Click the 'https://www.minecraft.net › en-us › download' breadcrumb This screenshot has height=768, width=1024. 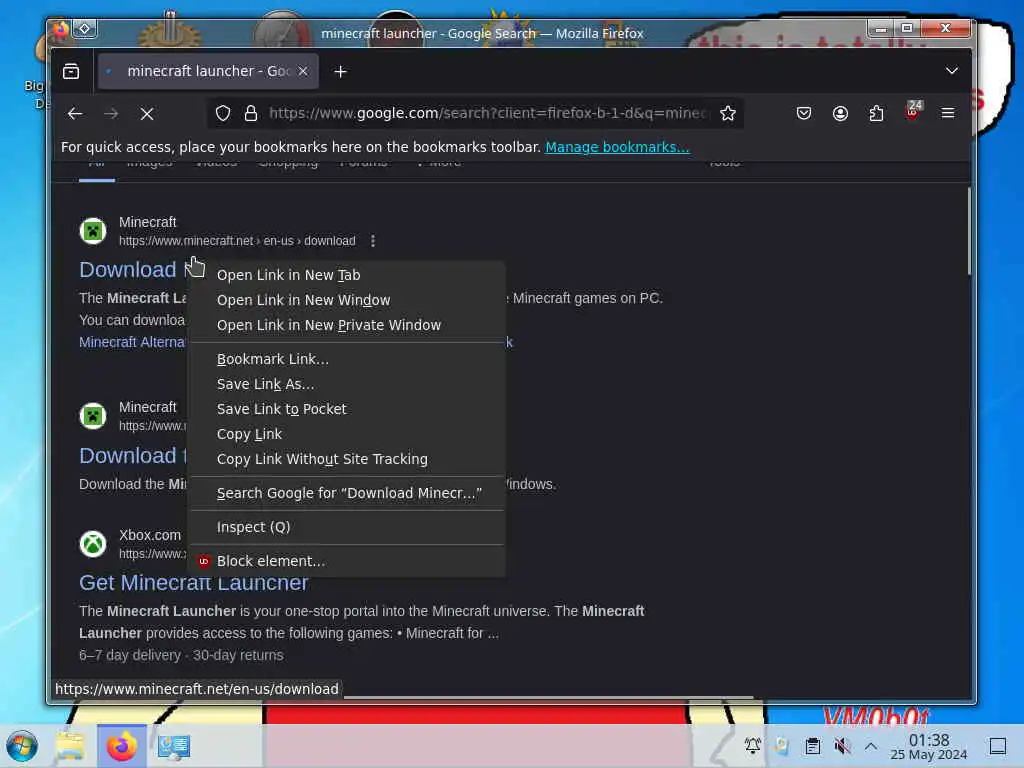[237, 241]
